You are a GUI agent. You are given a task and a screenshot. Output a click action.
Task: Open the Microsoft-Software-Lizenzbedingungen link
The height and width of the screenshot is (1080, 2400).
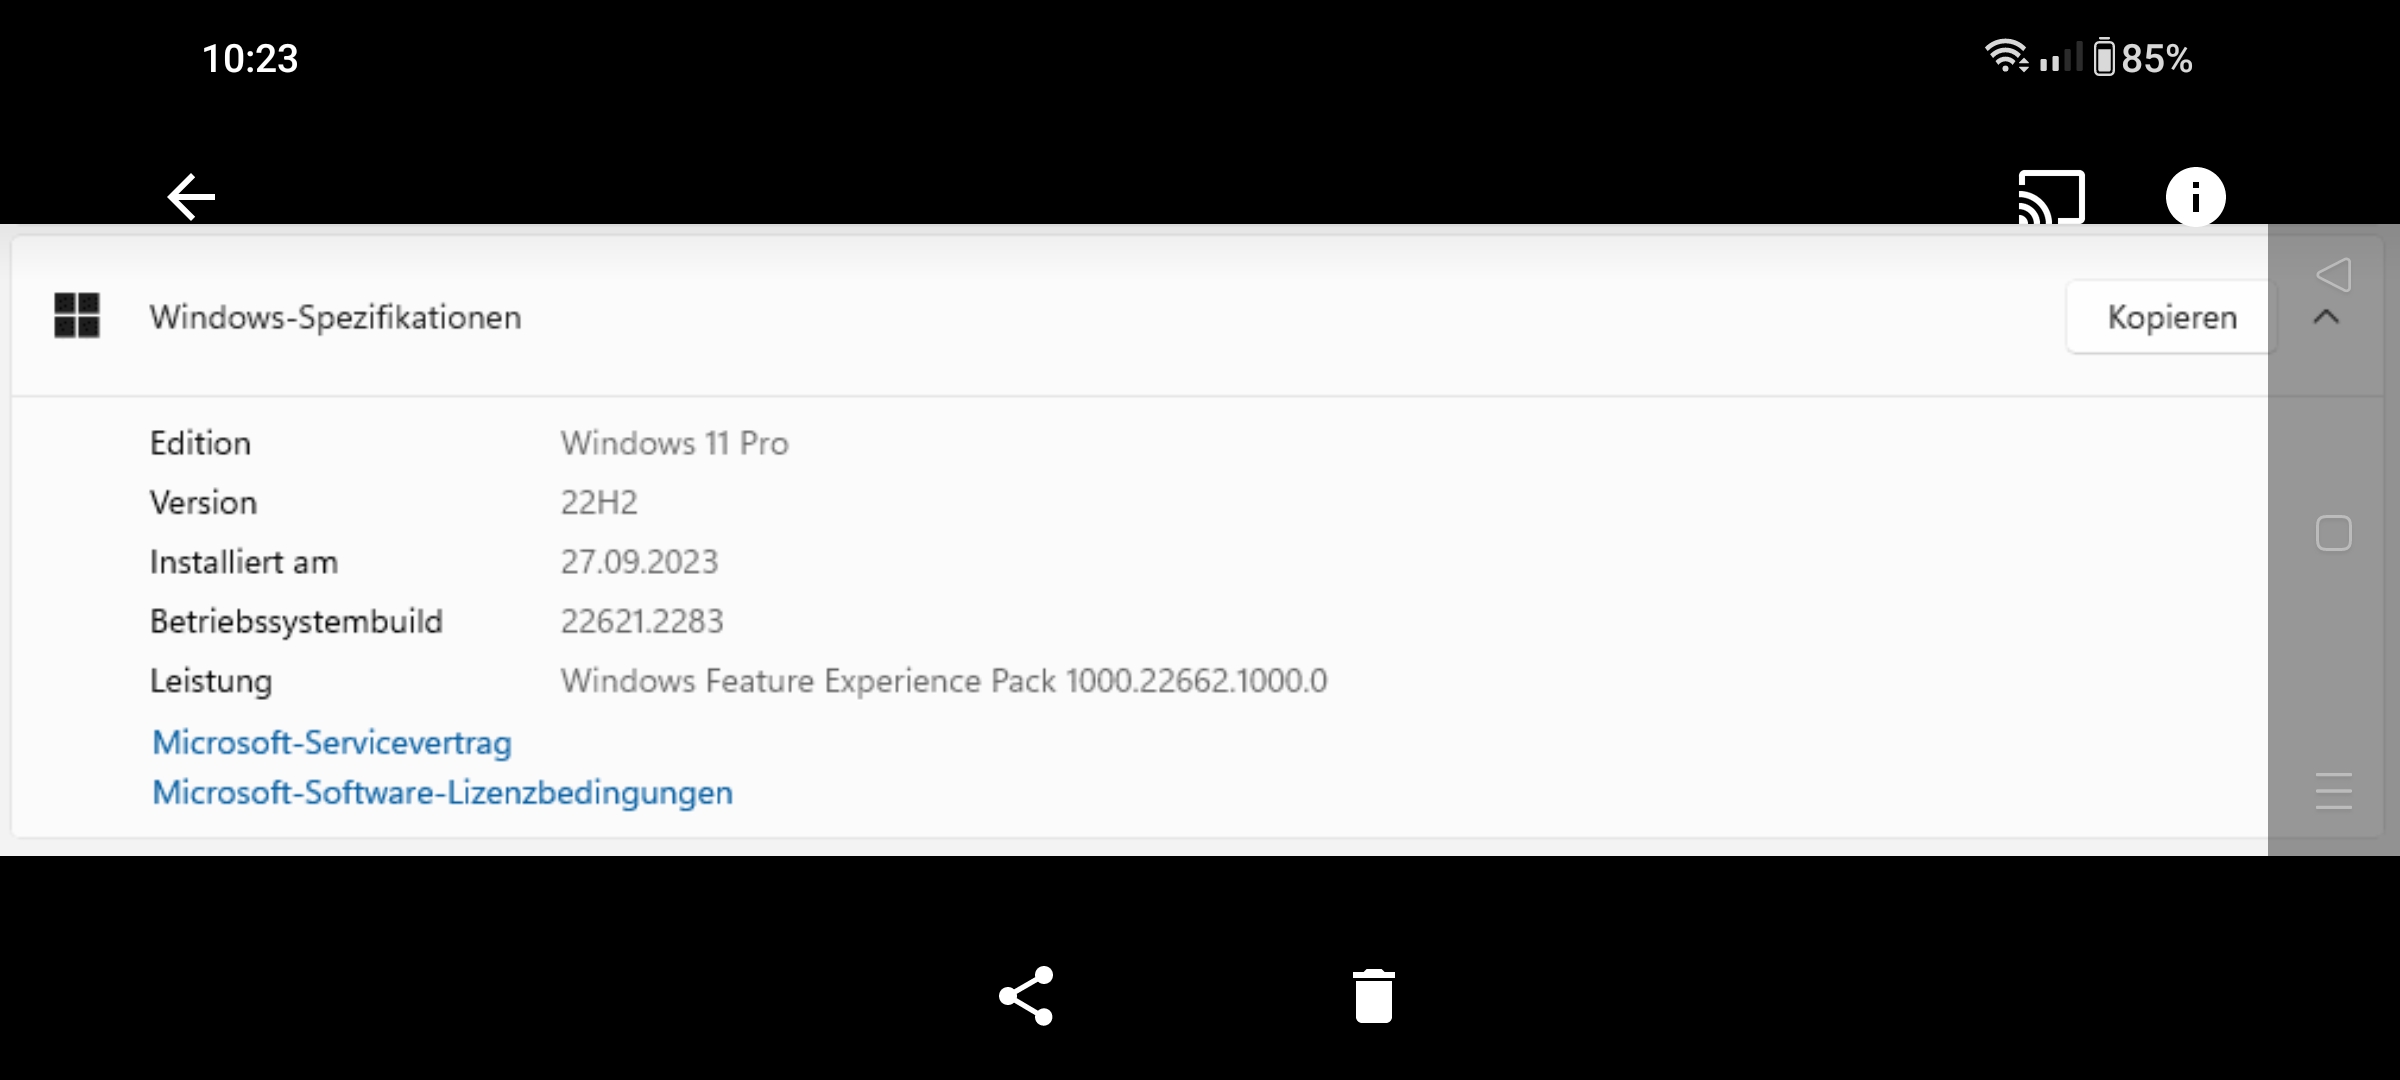[442, 792]
